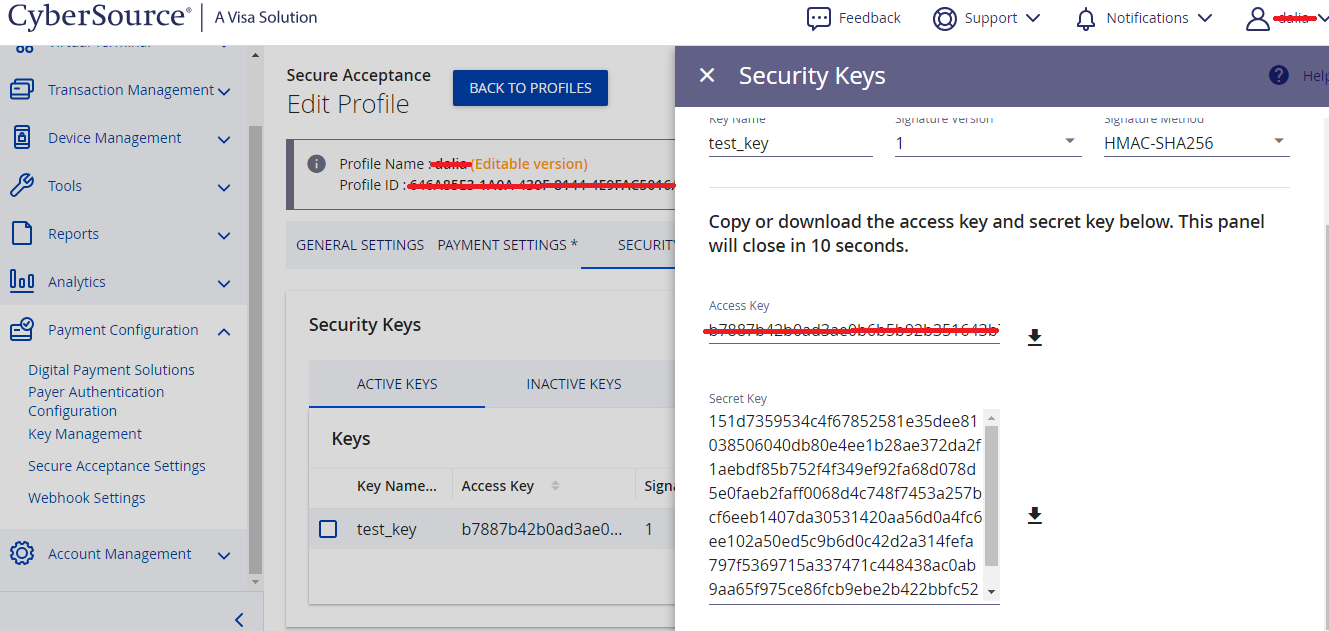This screenshot has width=1329, height=631.
Task: Collapse the sidebar with the left chevron
Action: [239, 620]
